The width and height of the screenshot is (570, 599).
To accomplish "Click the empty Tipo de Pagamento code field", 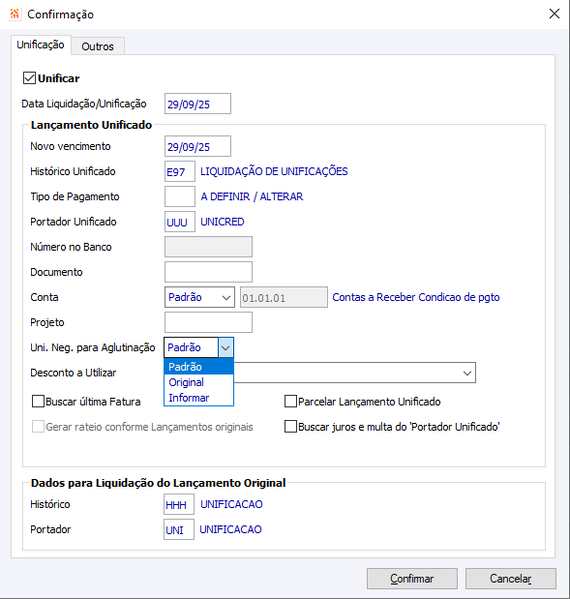I will (180, 196).
